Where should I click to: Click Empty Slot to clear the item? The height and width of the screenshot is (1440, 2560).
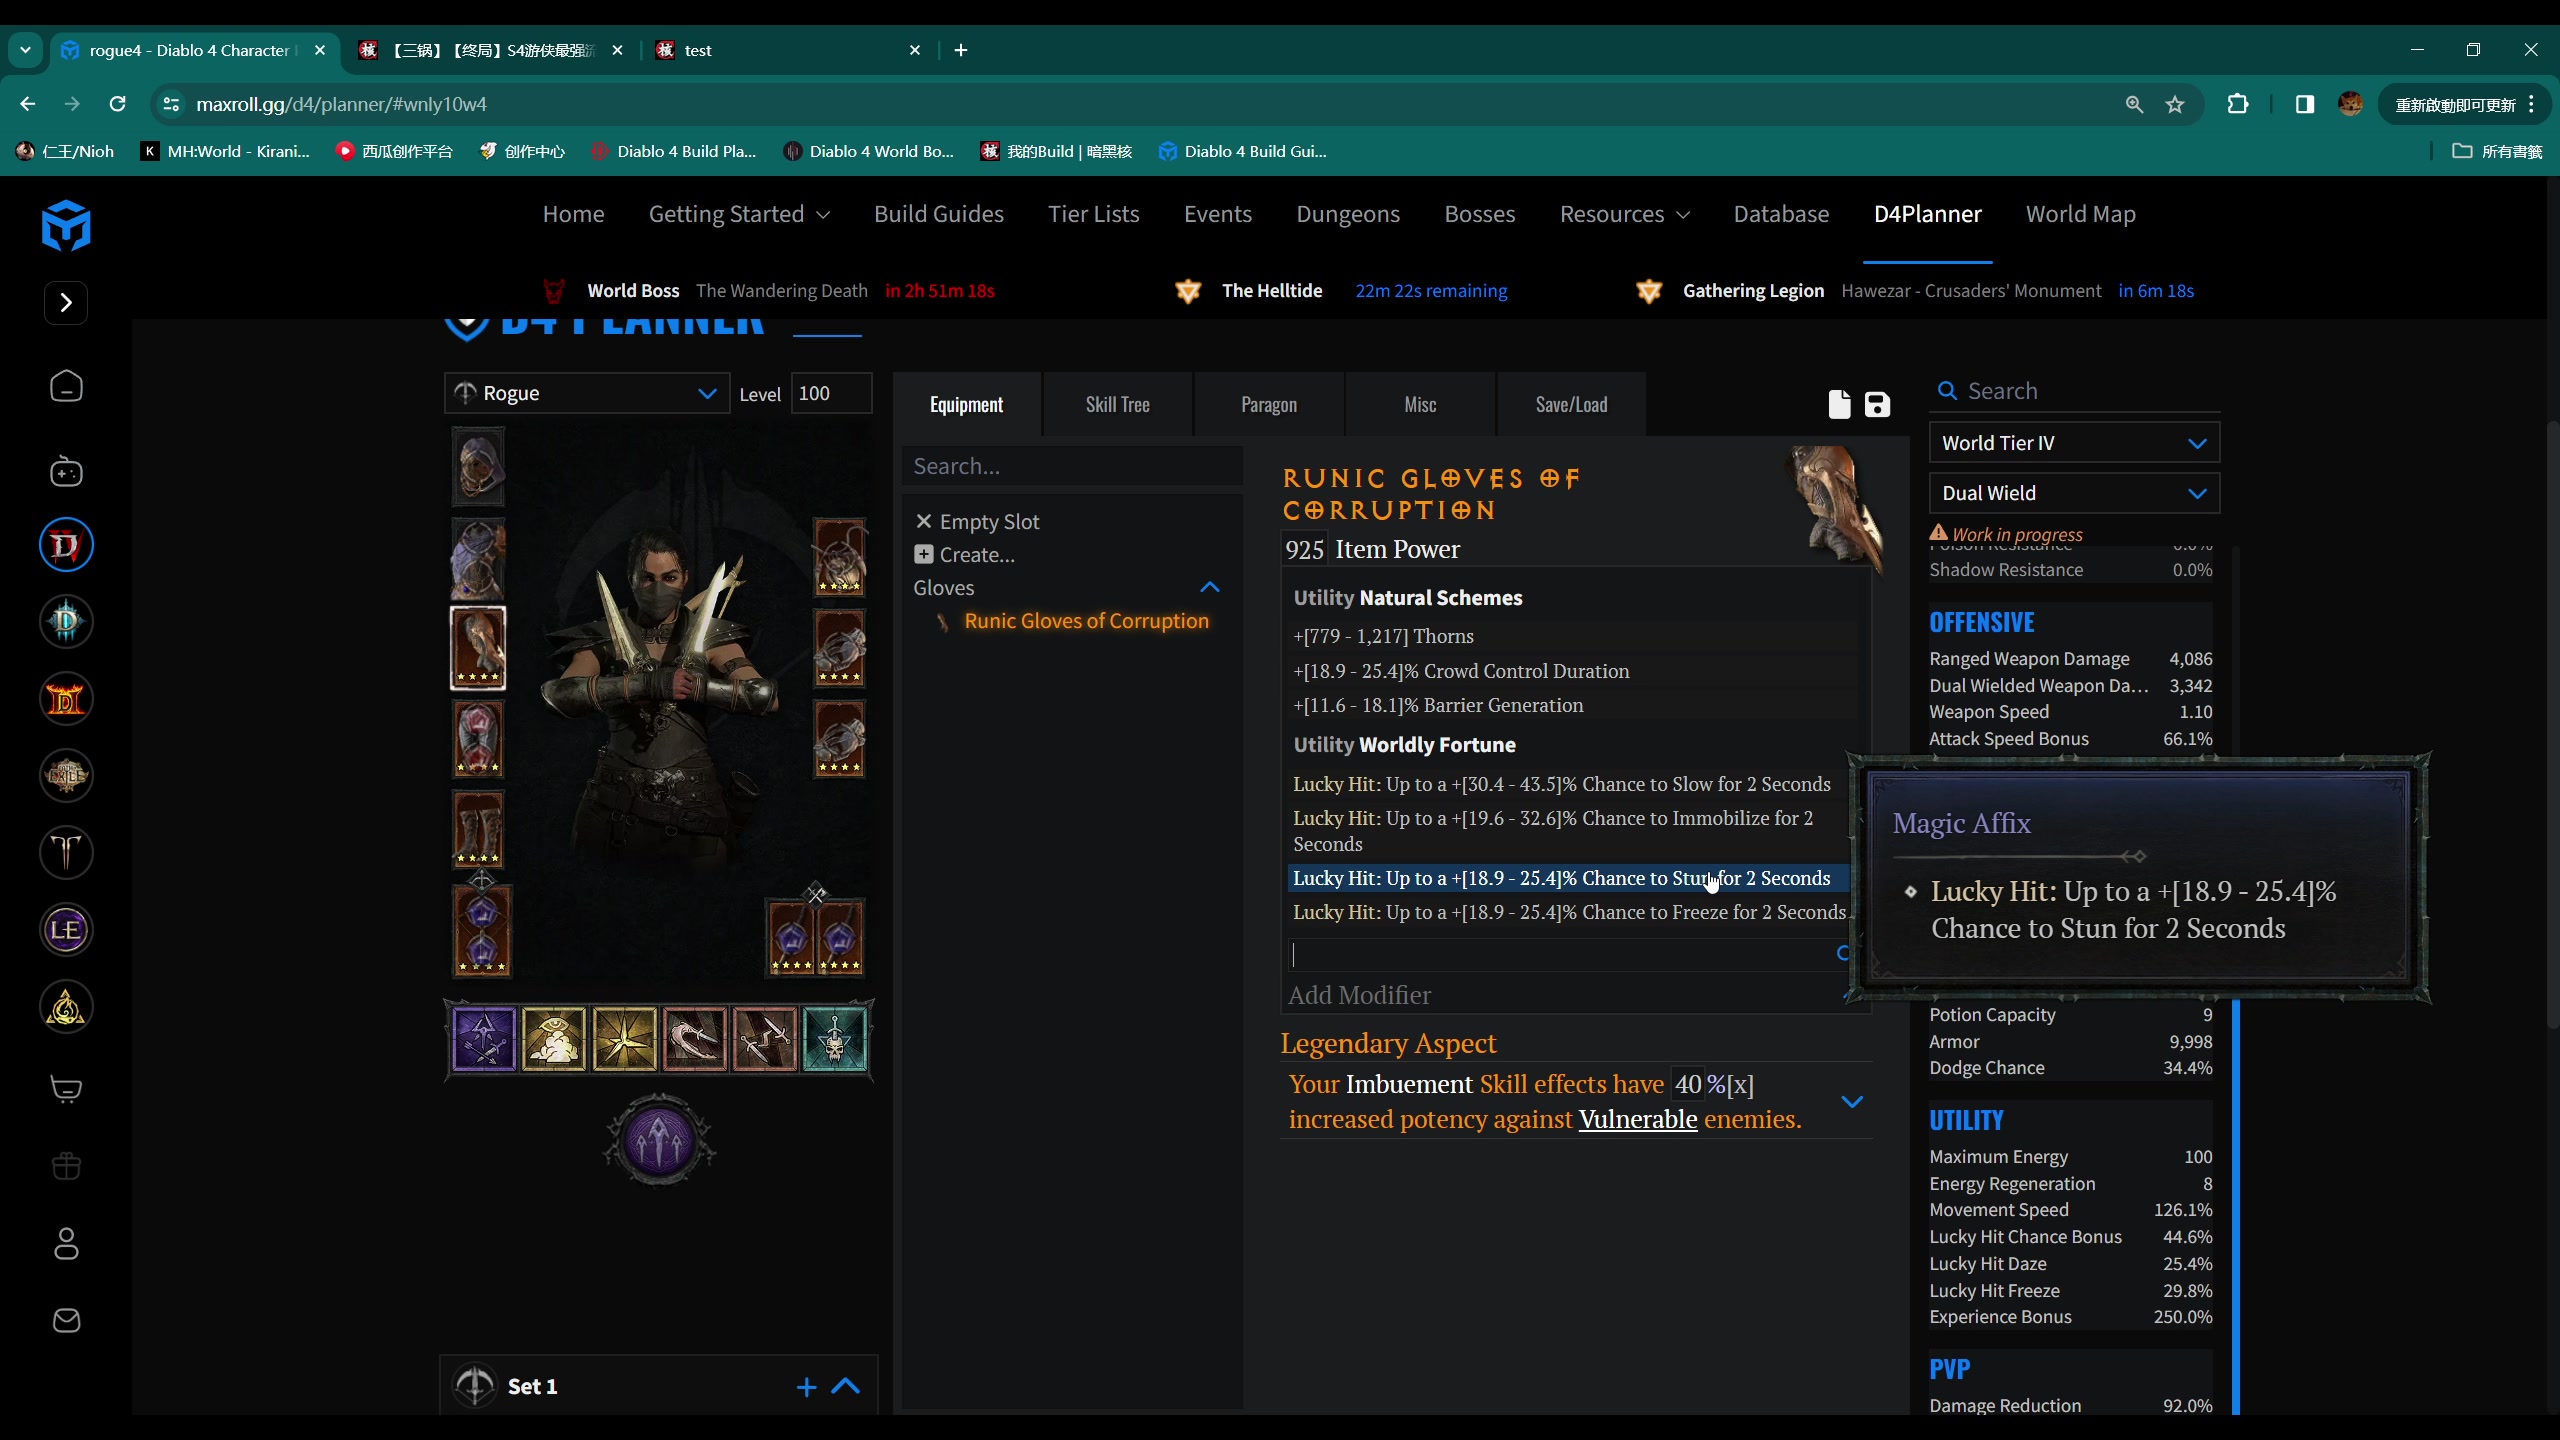pos(978,521)
